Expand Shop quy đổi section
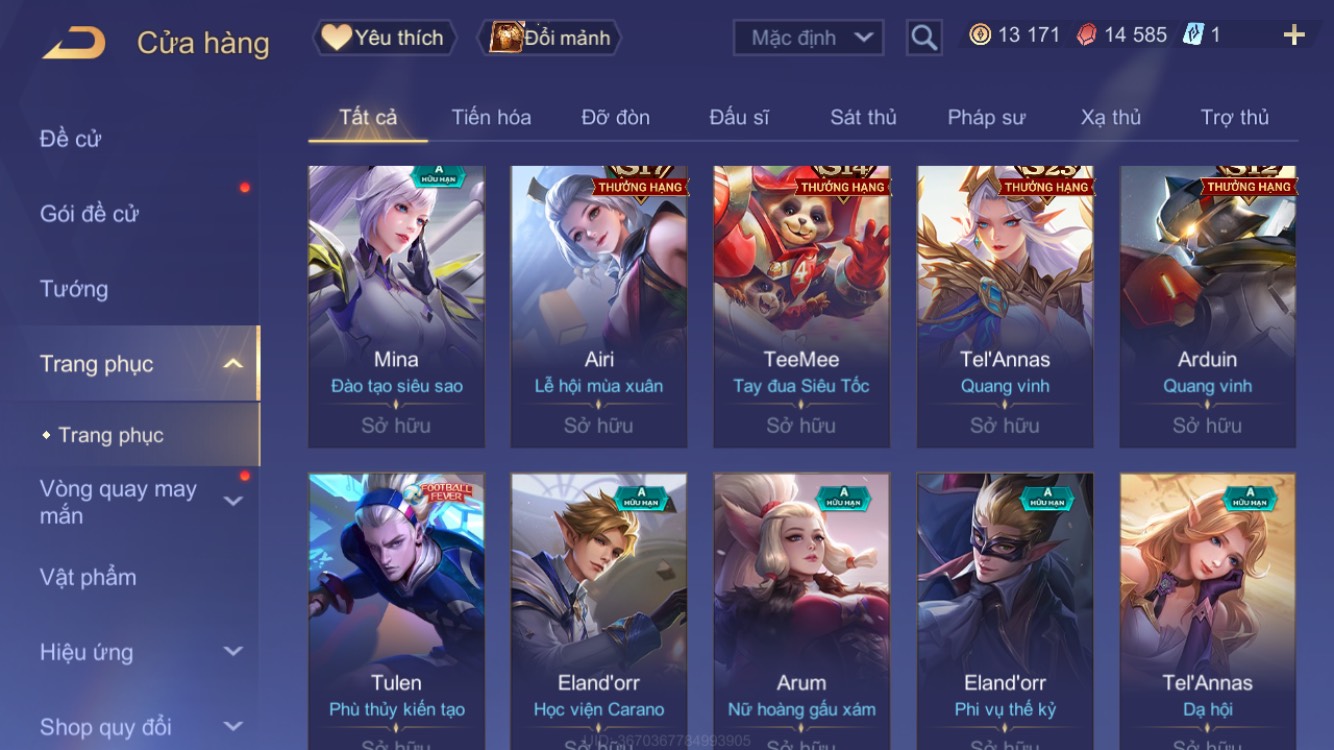 [233, 727]
